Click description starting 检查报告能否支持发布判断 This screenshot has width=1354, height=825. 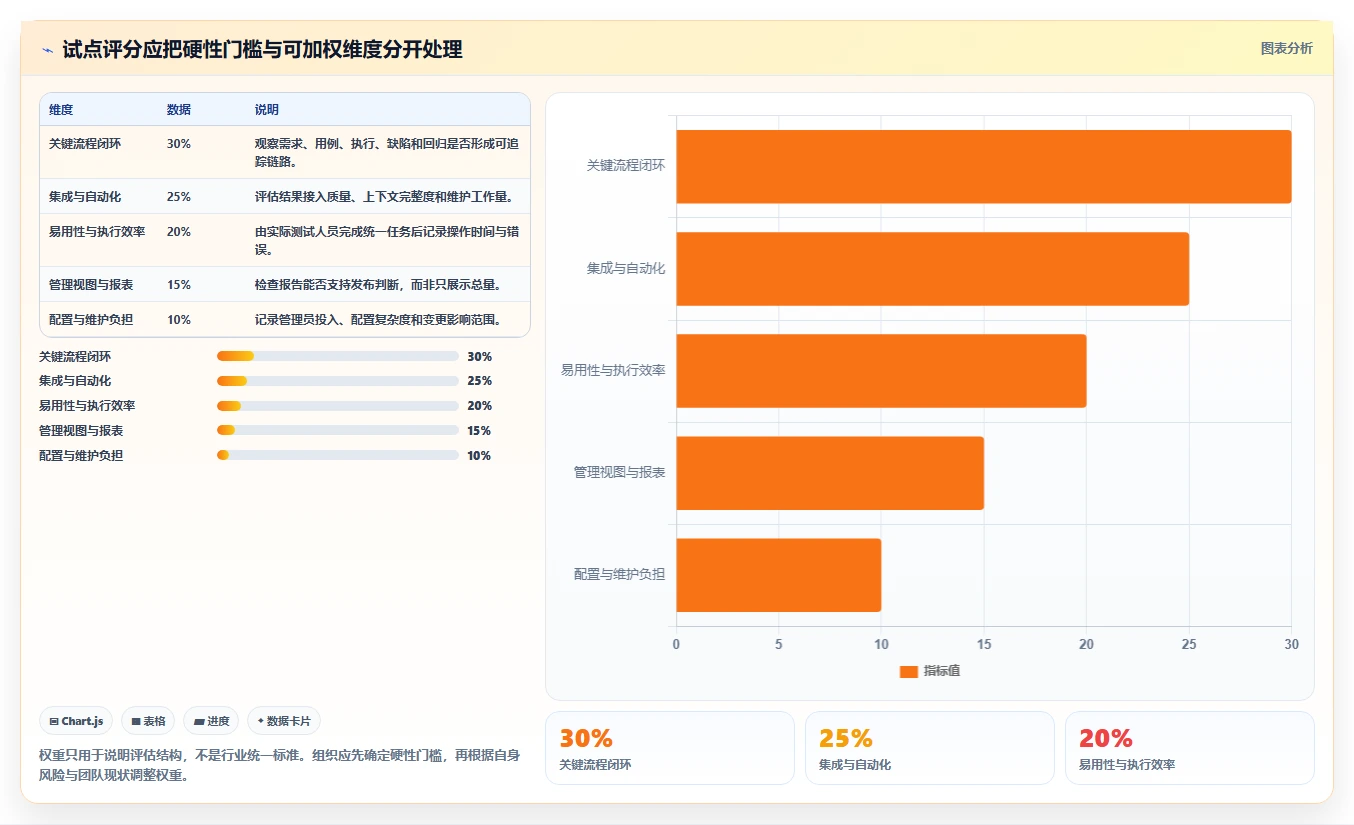[378, 285]
